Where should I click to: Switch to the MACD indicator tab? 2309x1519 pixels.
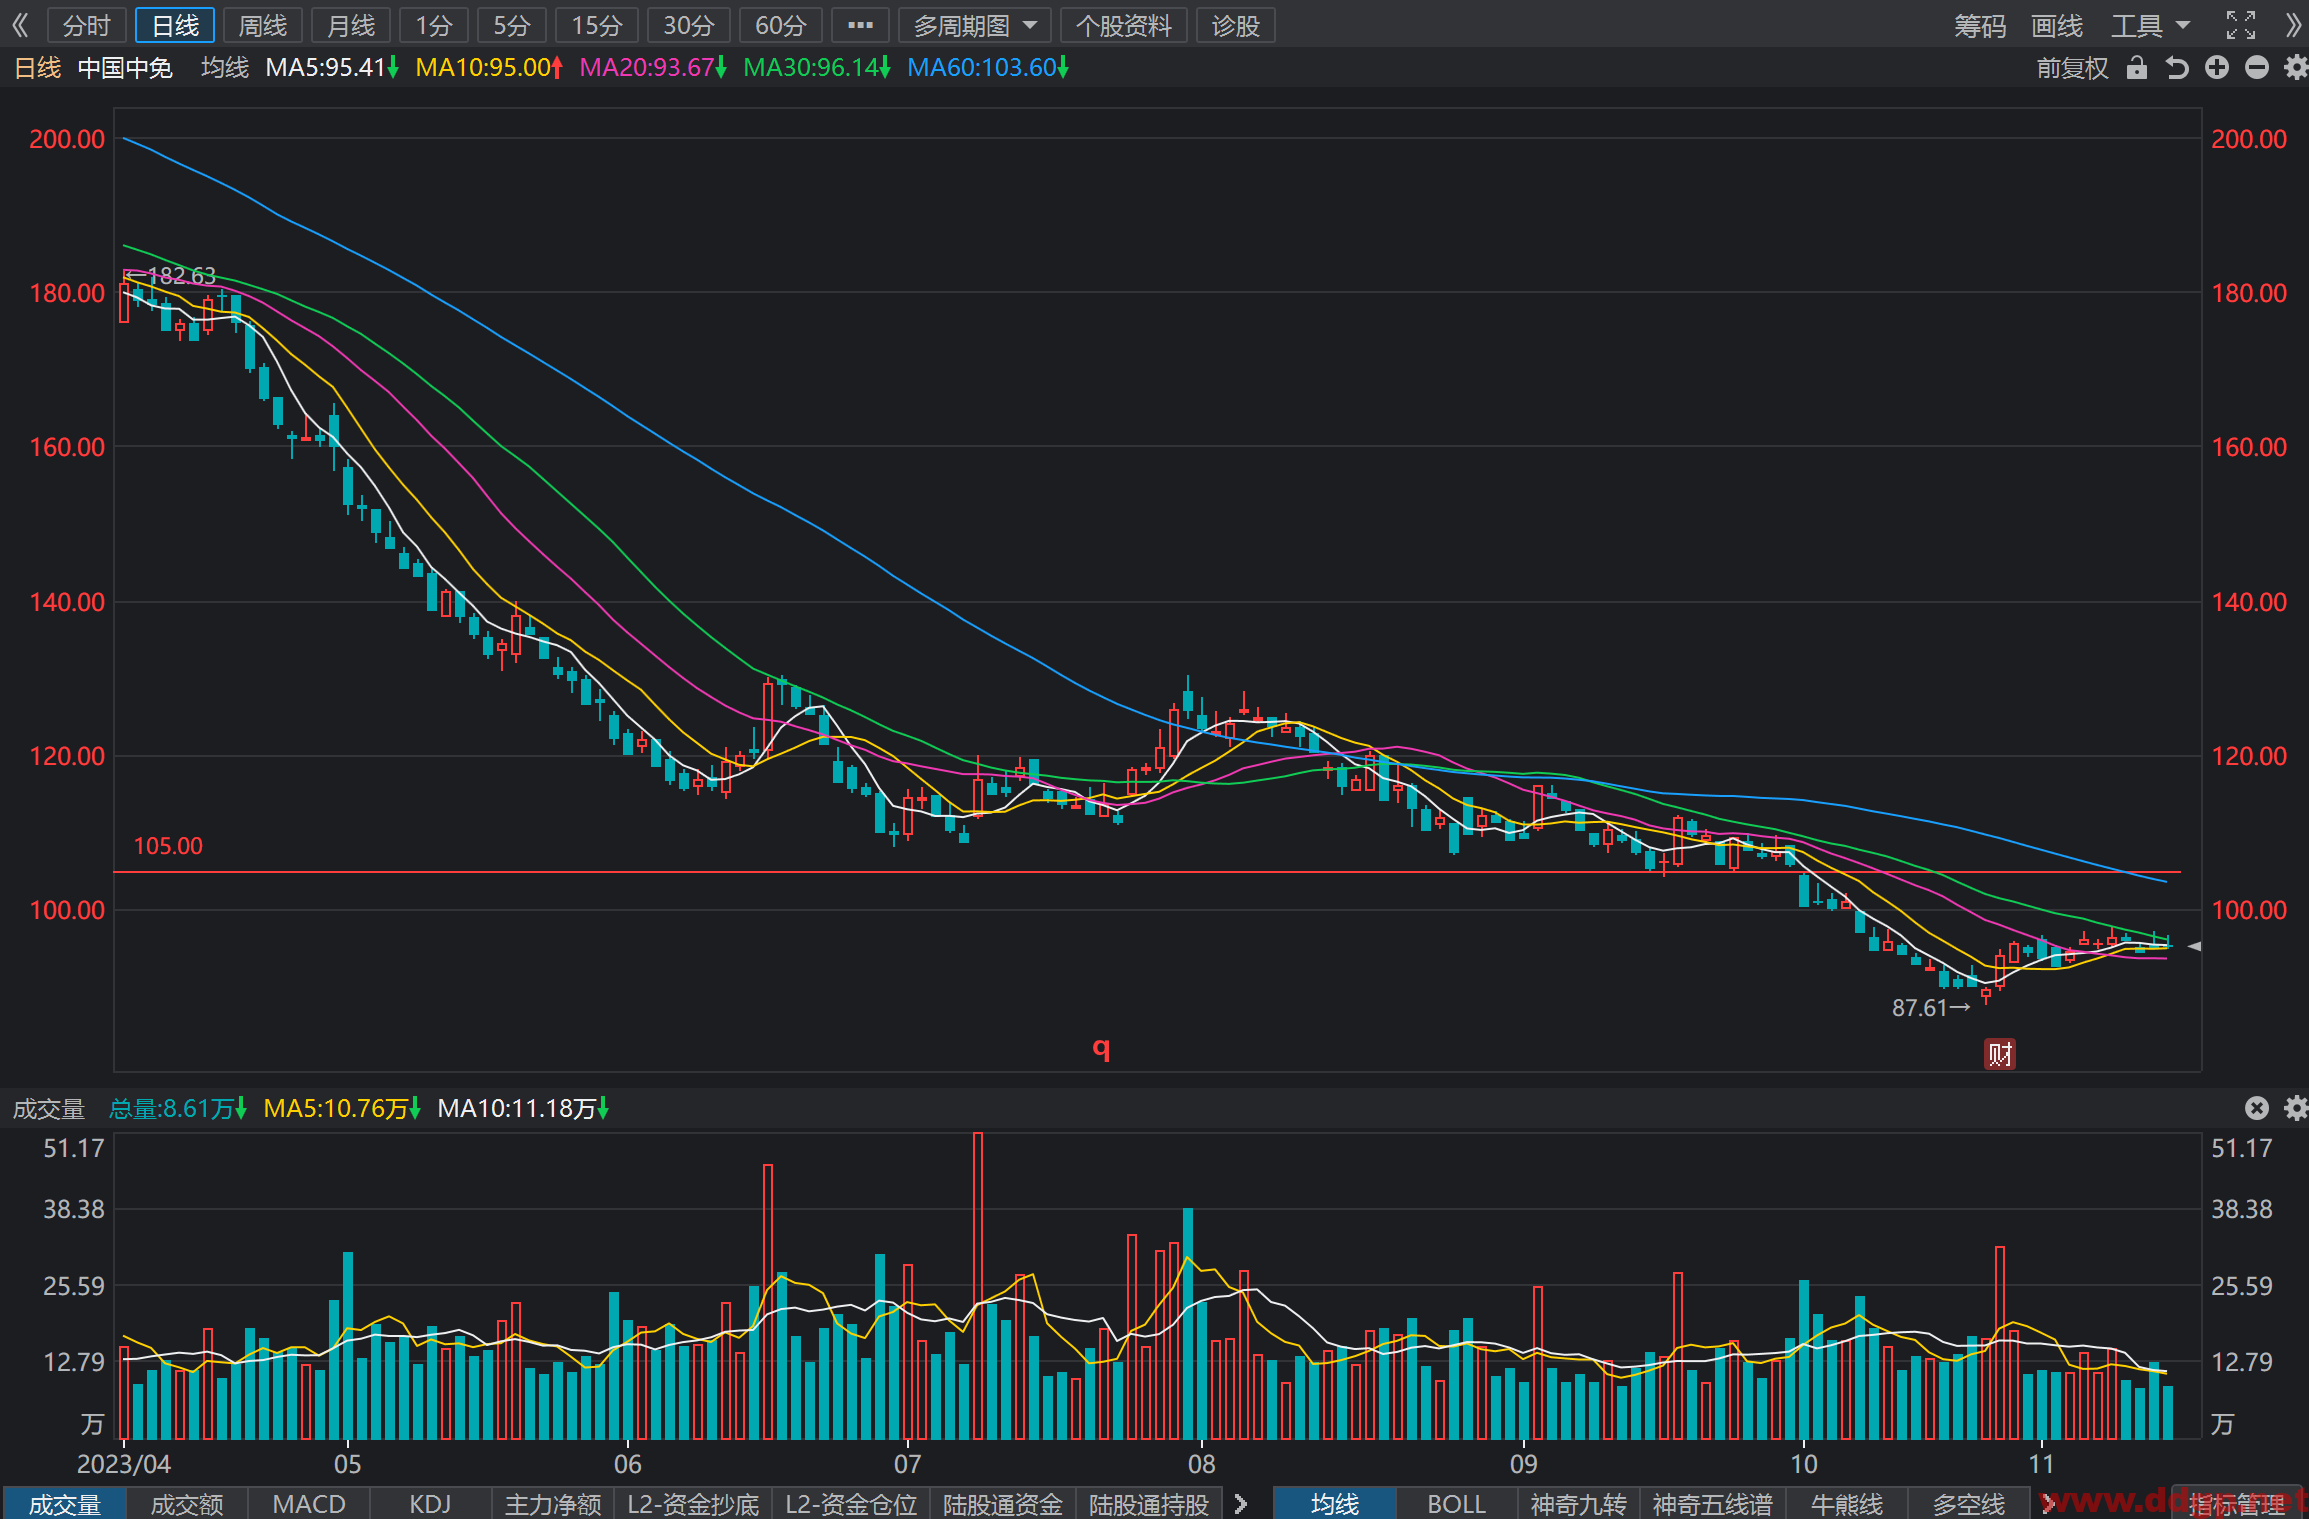tap(309, 1504)
